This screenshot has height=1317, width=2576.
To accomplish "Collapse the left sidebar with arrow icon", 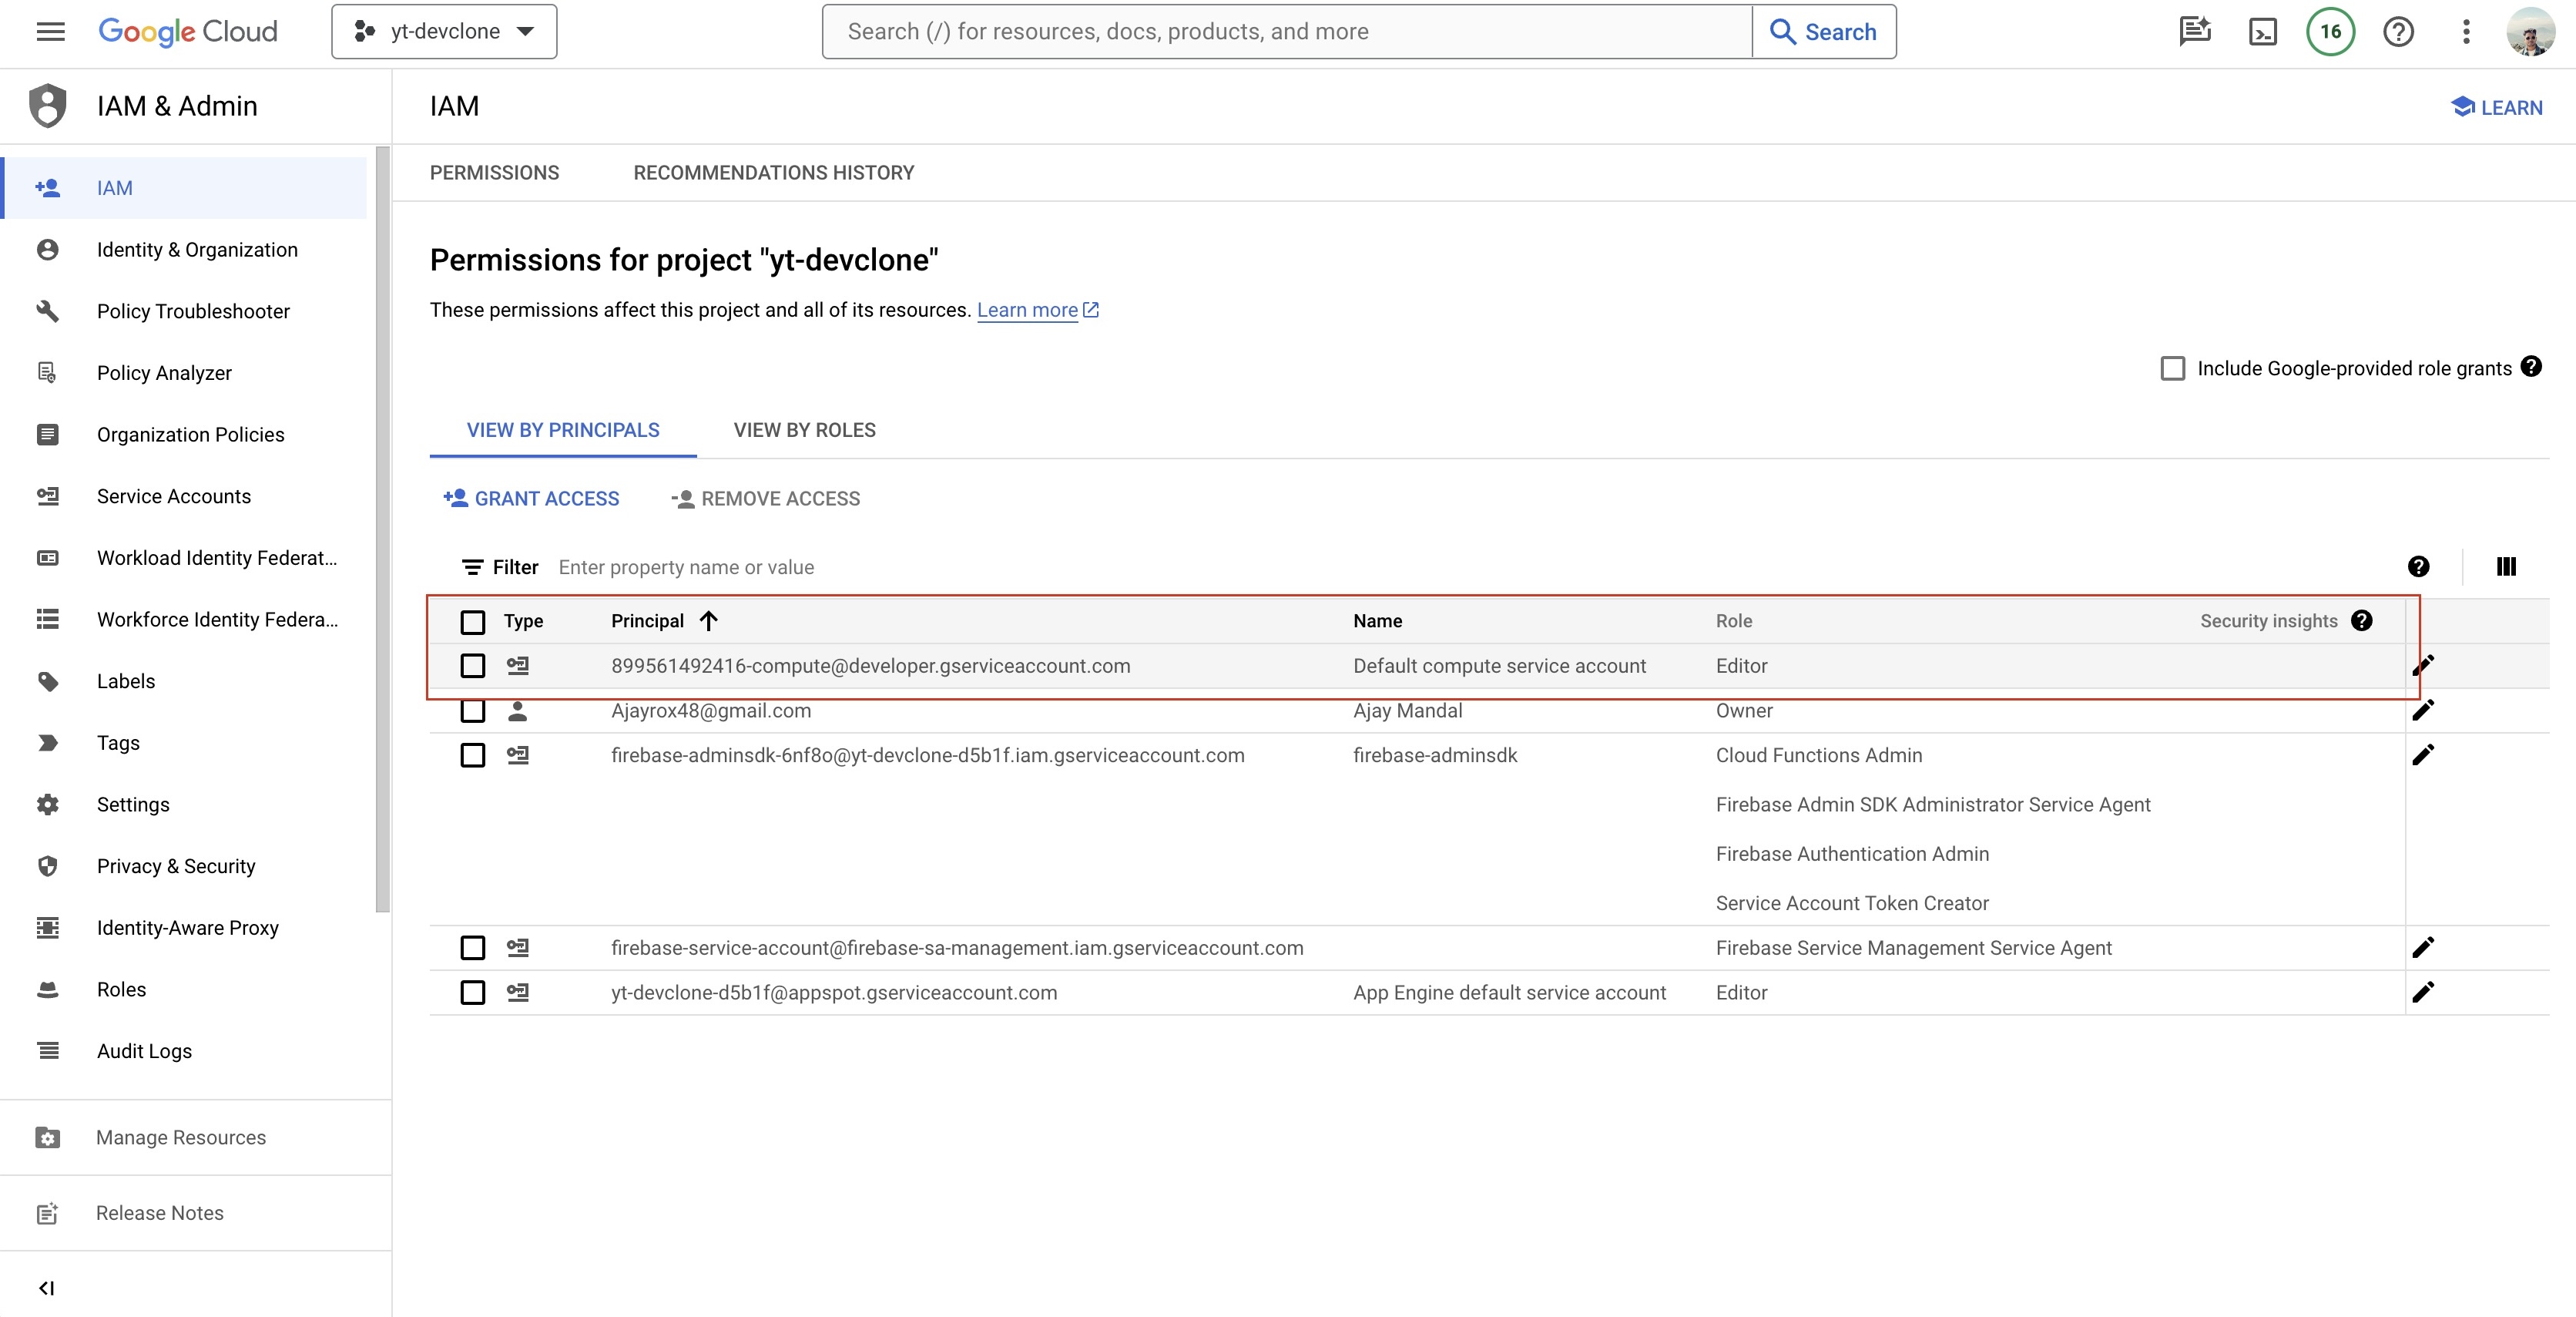I will pyautogui.click(x=46, y=1288).
